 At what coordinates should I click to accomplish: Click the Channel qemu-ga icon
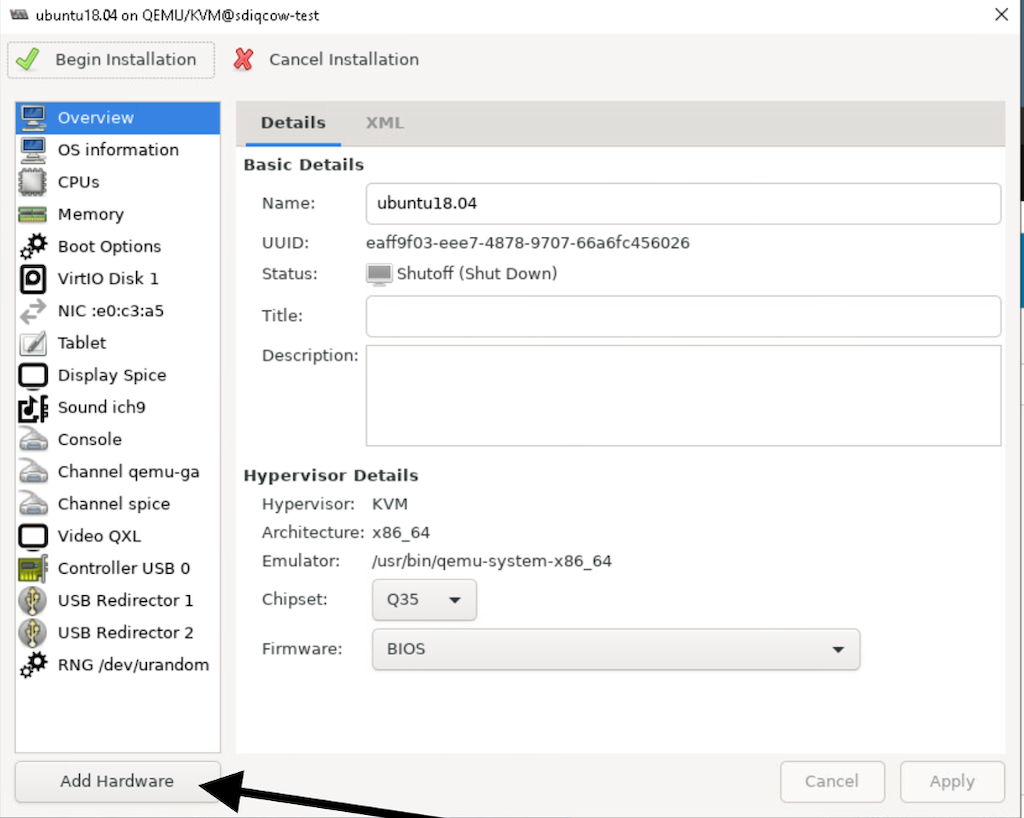coord(33,471)
